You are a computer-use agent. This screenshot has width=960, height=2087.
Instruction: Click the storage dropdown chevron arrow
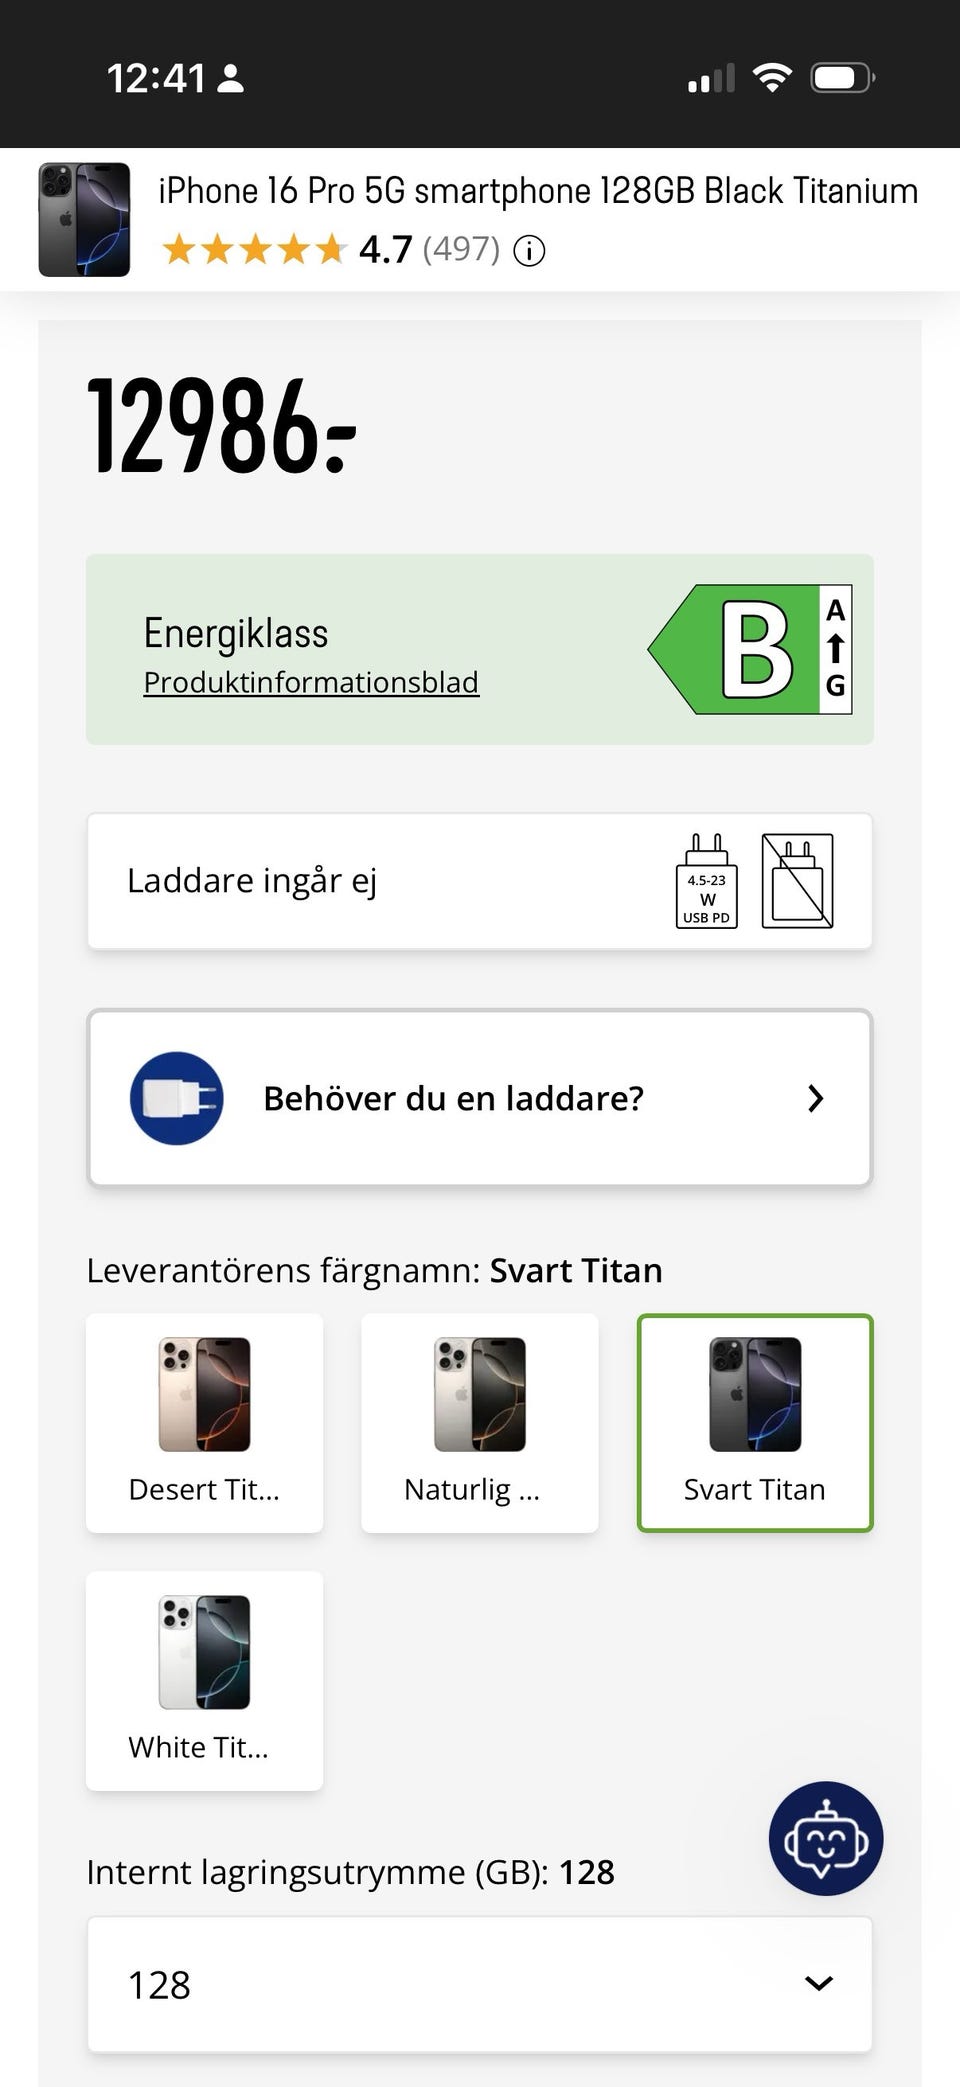(x=818, y=1984)
